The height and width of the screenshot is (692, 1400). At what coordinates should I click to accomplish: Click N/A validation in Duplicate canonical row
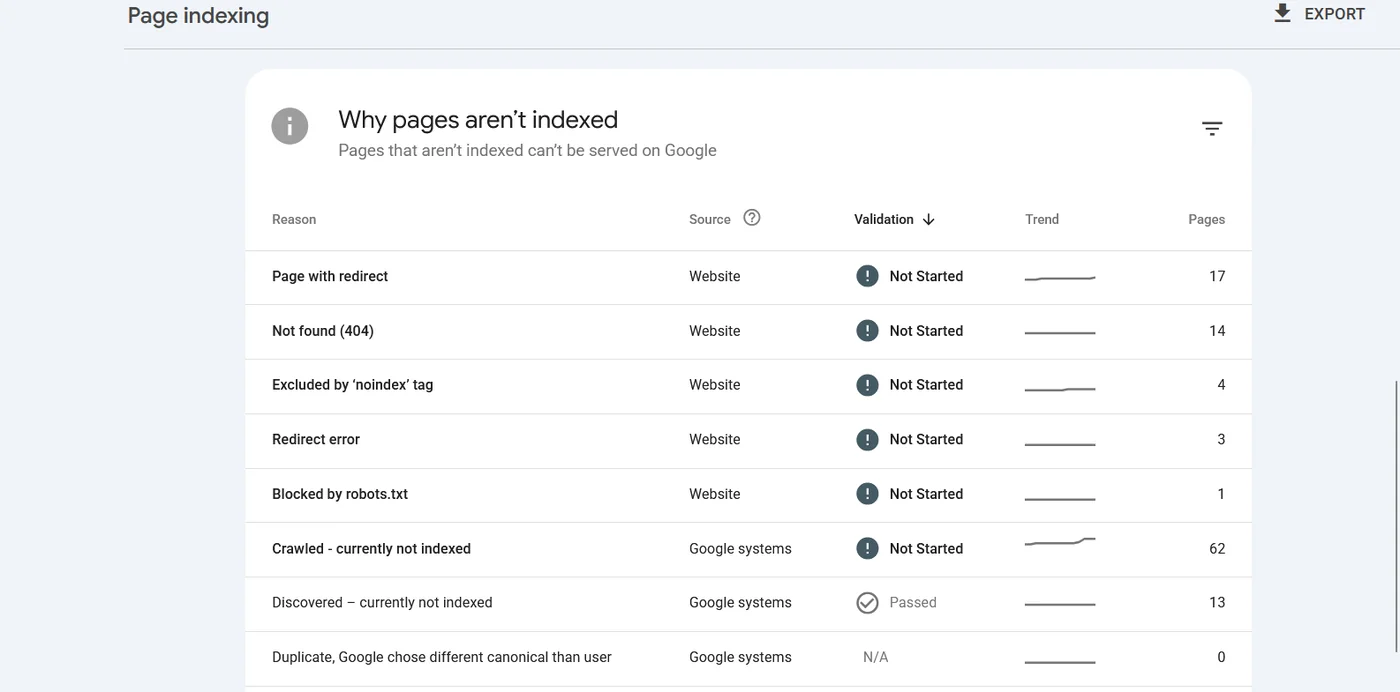(876, 657)
